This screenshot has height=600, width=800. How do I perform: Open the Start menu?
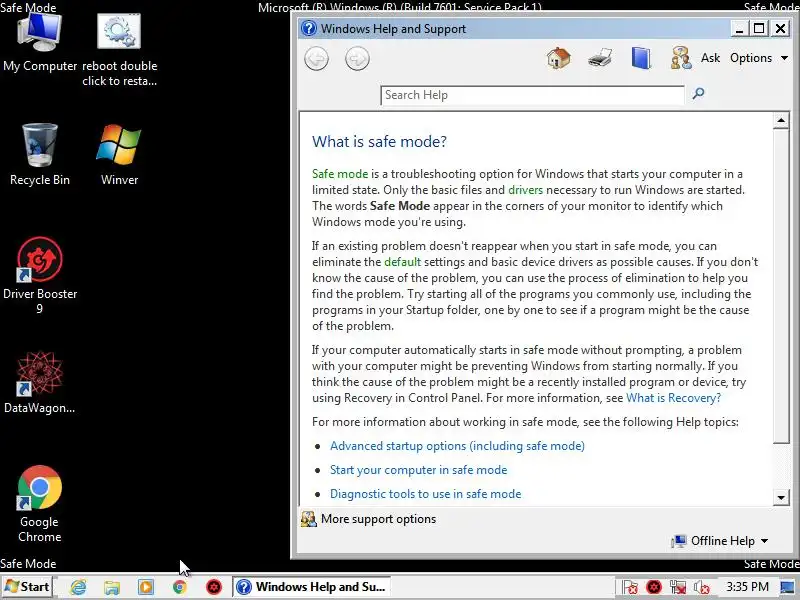pos(28,587)
